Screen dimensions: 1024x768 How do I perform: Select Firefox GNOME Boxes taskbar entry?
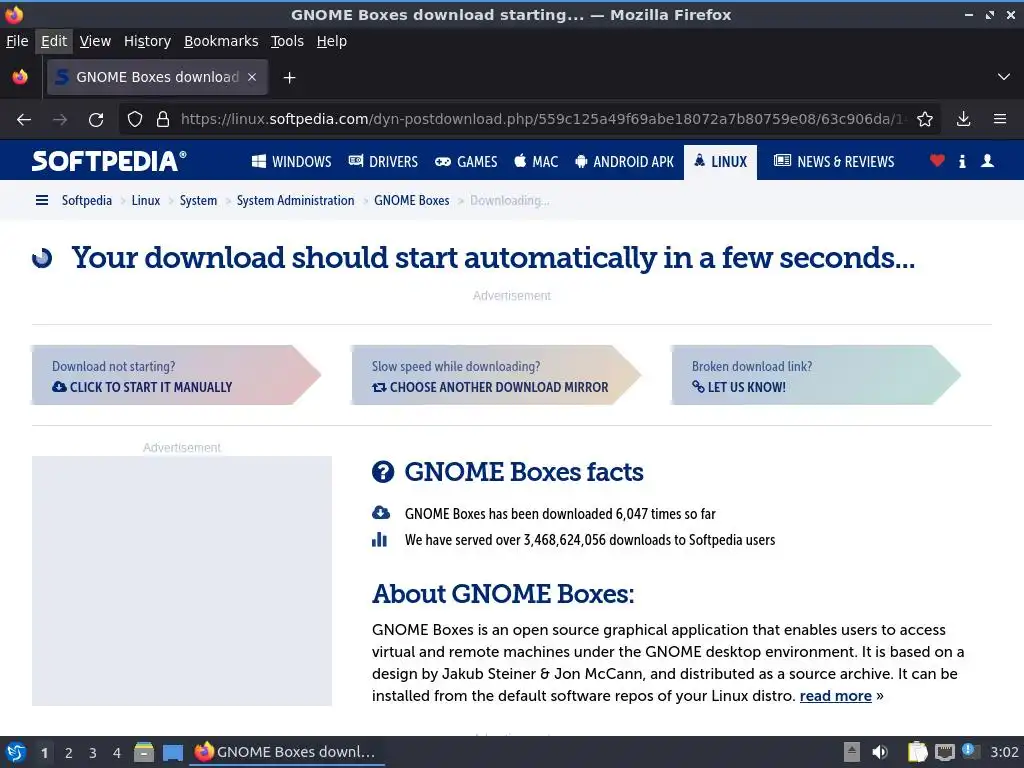click(287, 752)
